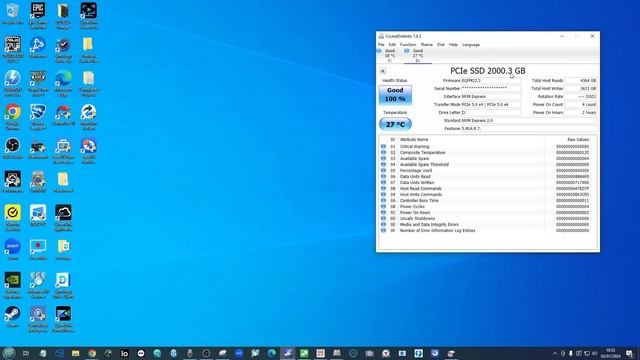Select Media and Data Integrity Errors row

488,224
